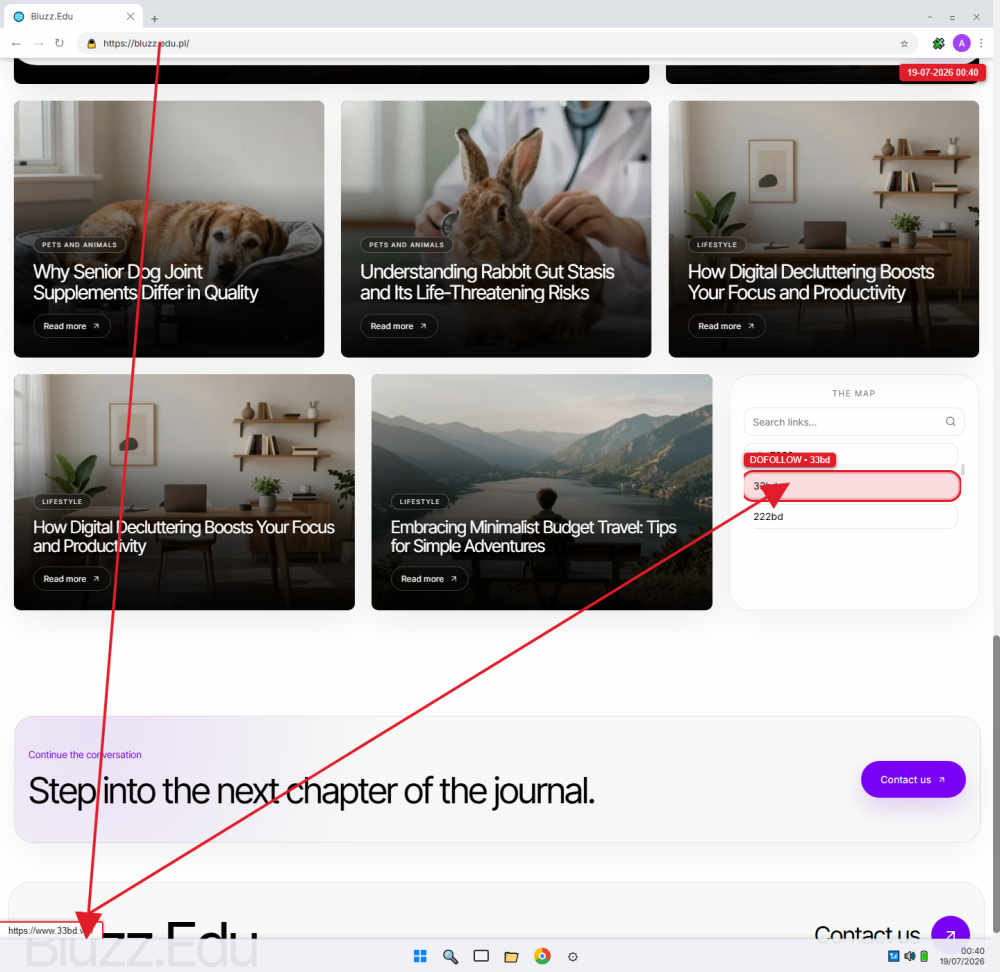Select the Bluzz.Edu browser tab
1000x972 pixels.
point(73,17)
